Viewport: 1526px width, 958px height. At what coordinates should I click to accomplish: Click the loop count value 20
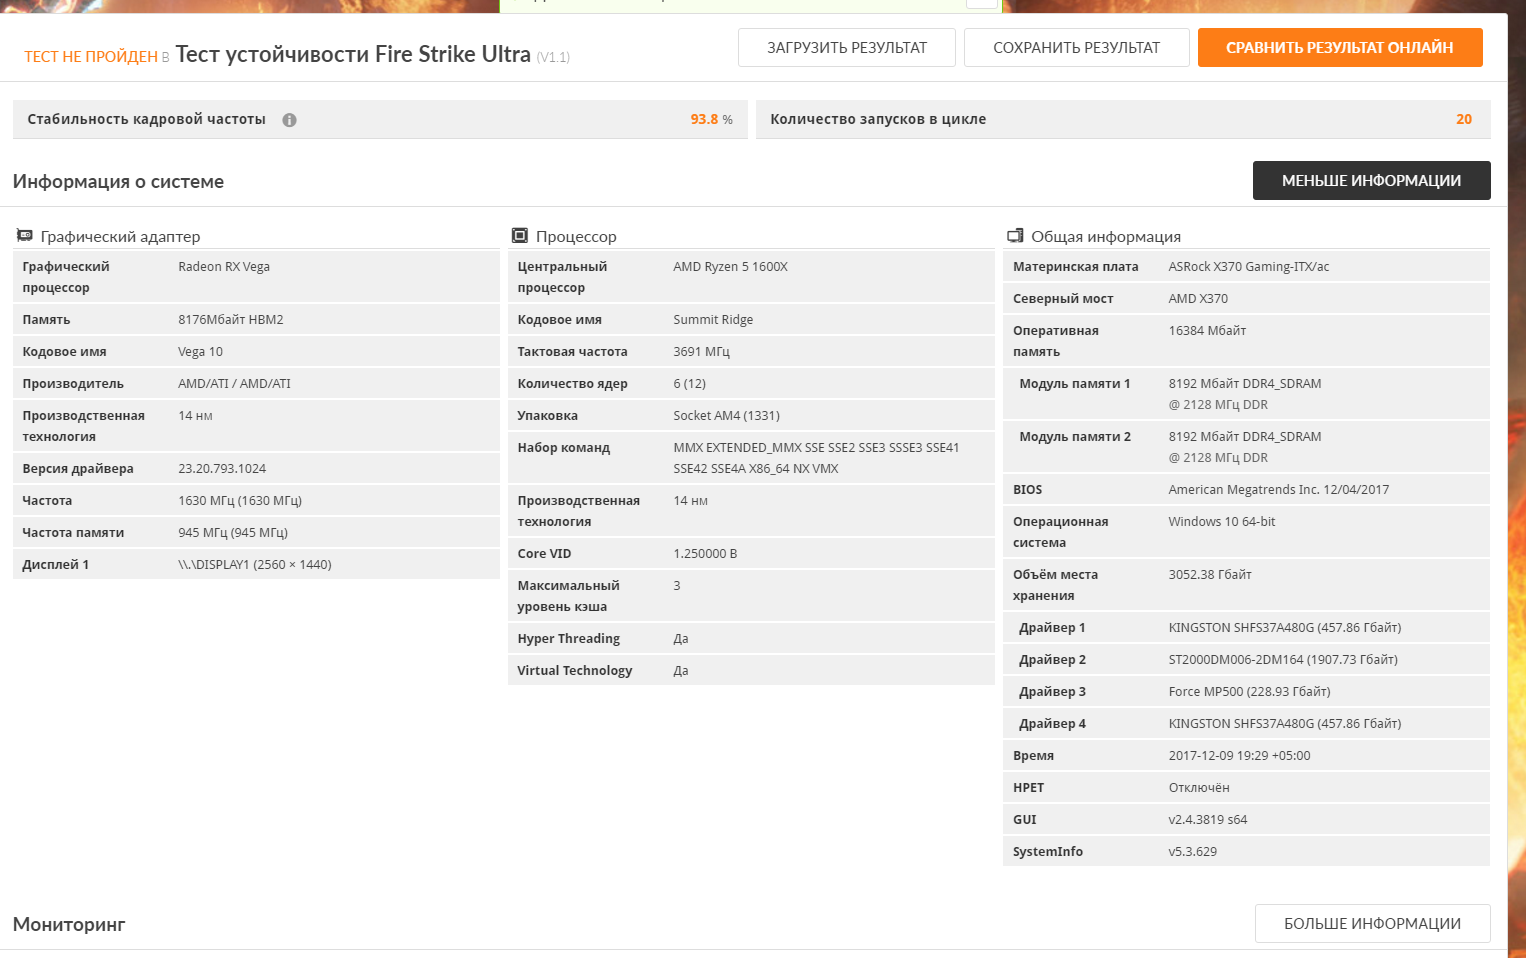[1464, 119]
